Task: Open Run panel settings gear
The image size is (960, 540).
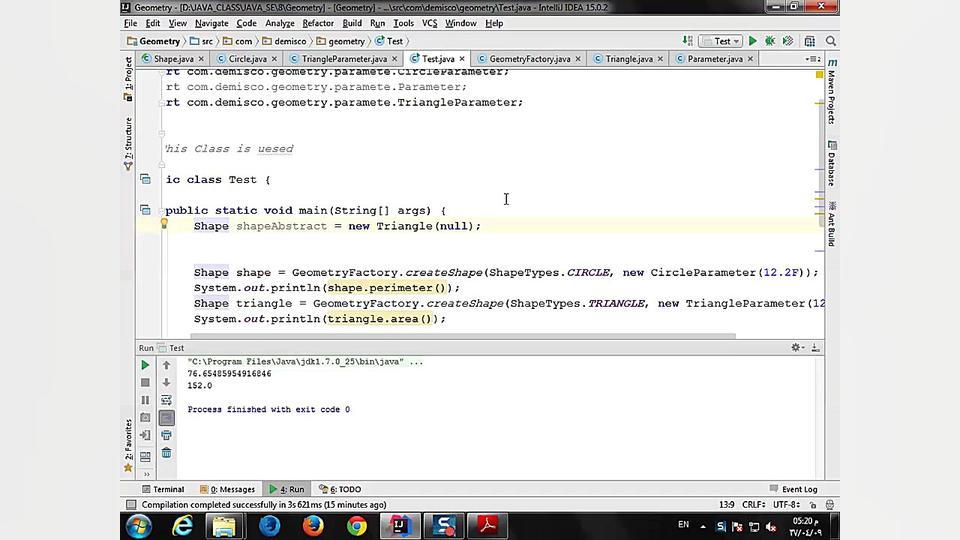Action: coord(796,347)
